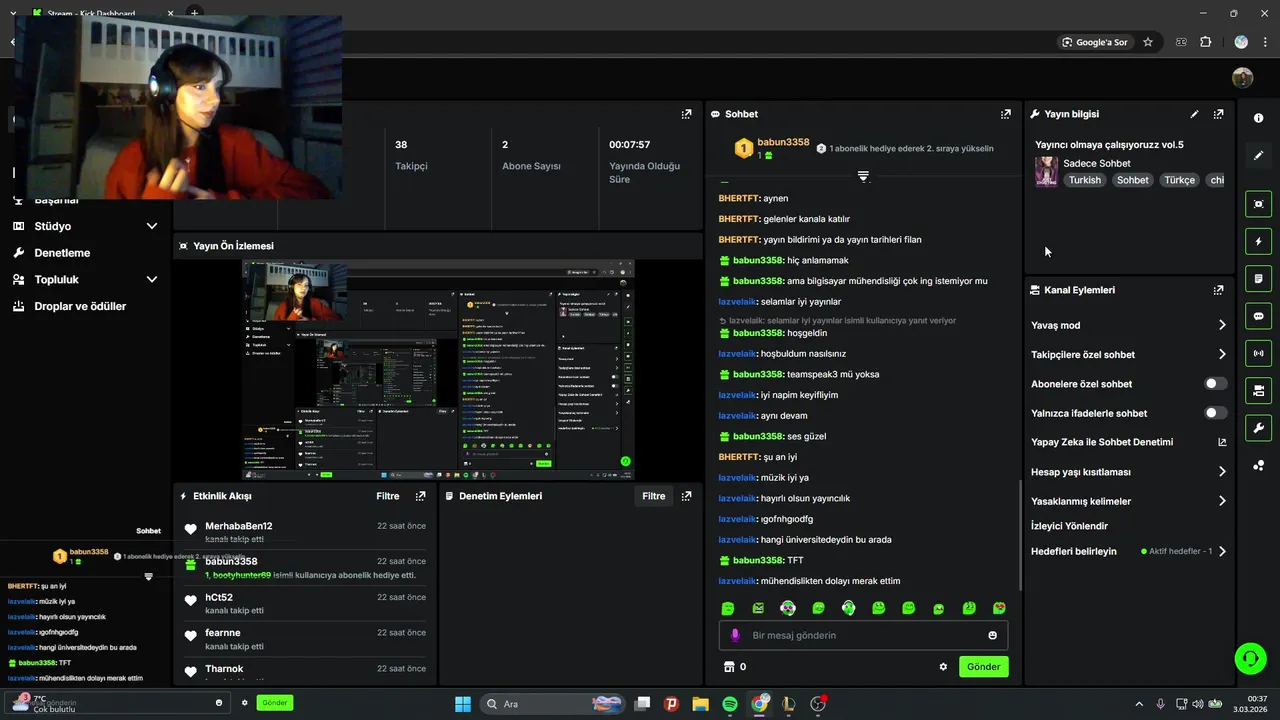This screenshot has height=720, width=1280.
Task: Open Google'a Sor button in address bar
Action: 1096,42
